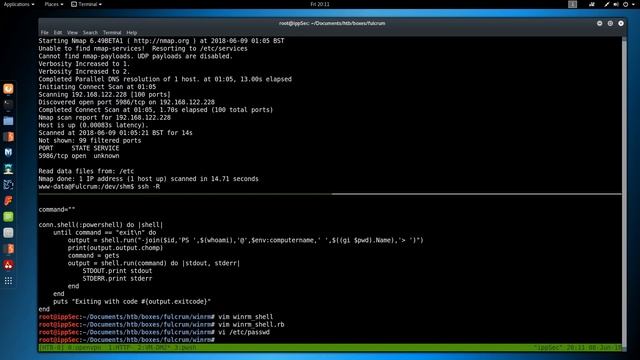Screen dimensions: 640x360
Task: Click 'Not shown: 99 filtered ports' line
Action: [x=90, y=140]
